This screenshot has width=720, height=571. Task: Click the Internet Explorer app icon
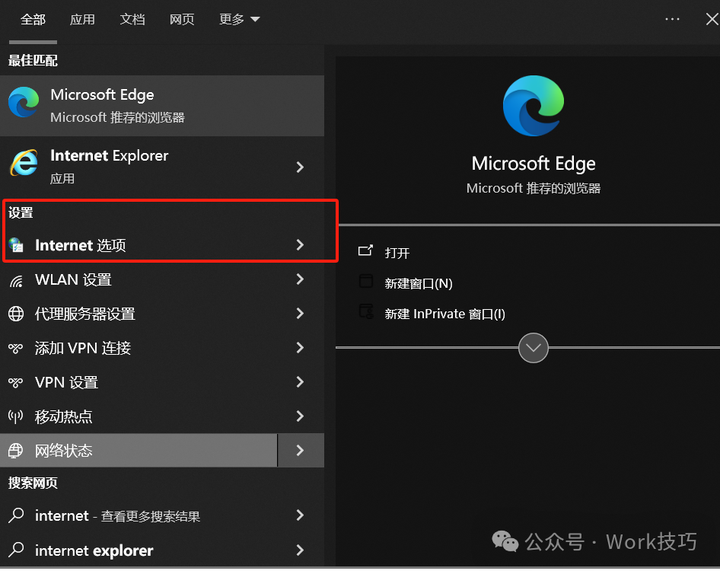point(23,162)
